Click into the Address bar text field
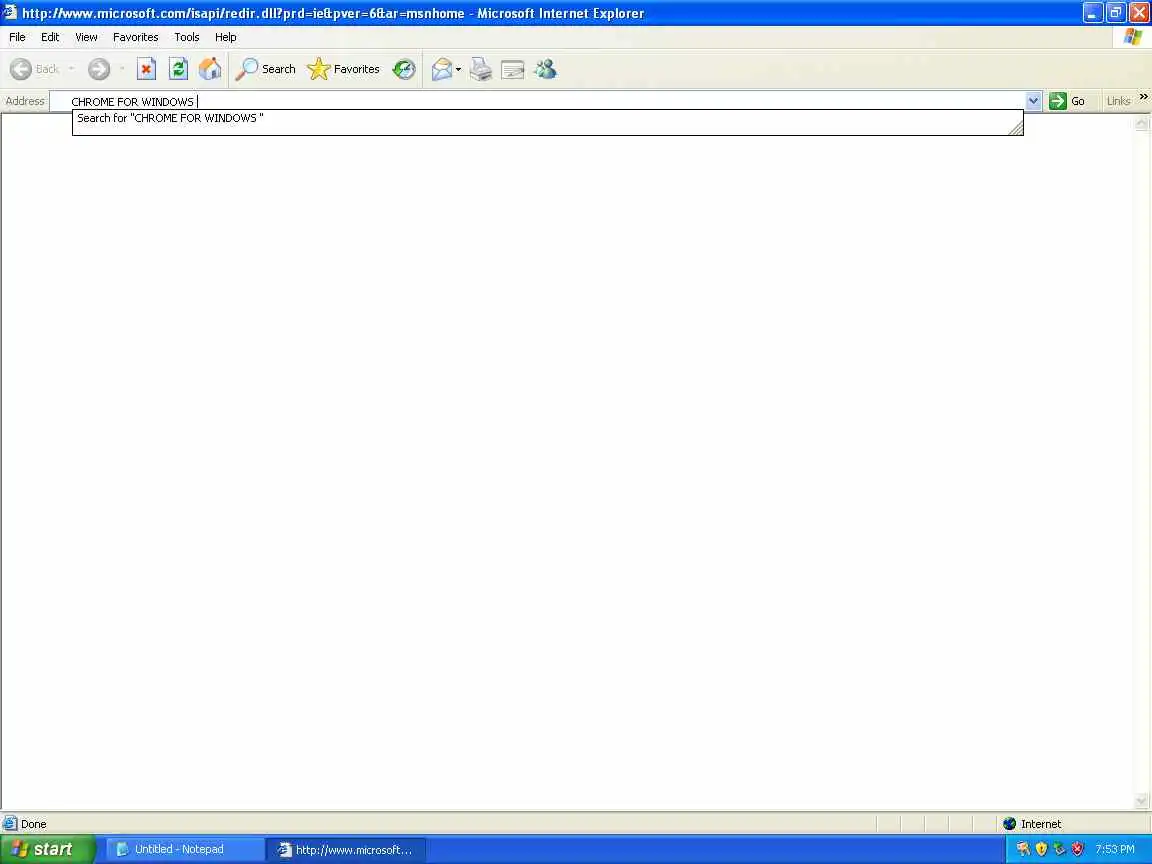This screenshot has width=1152, height=864. coord(537,101)
